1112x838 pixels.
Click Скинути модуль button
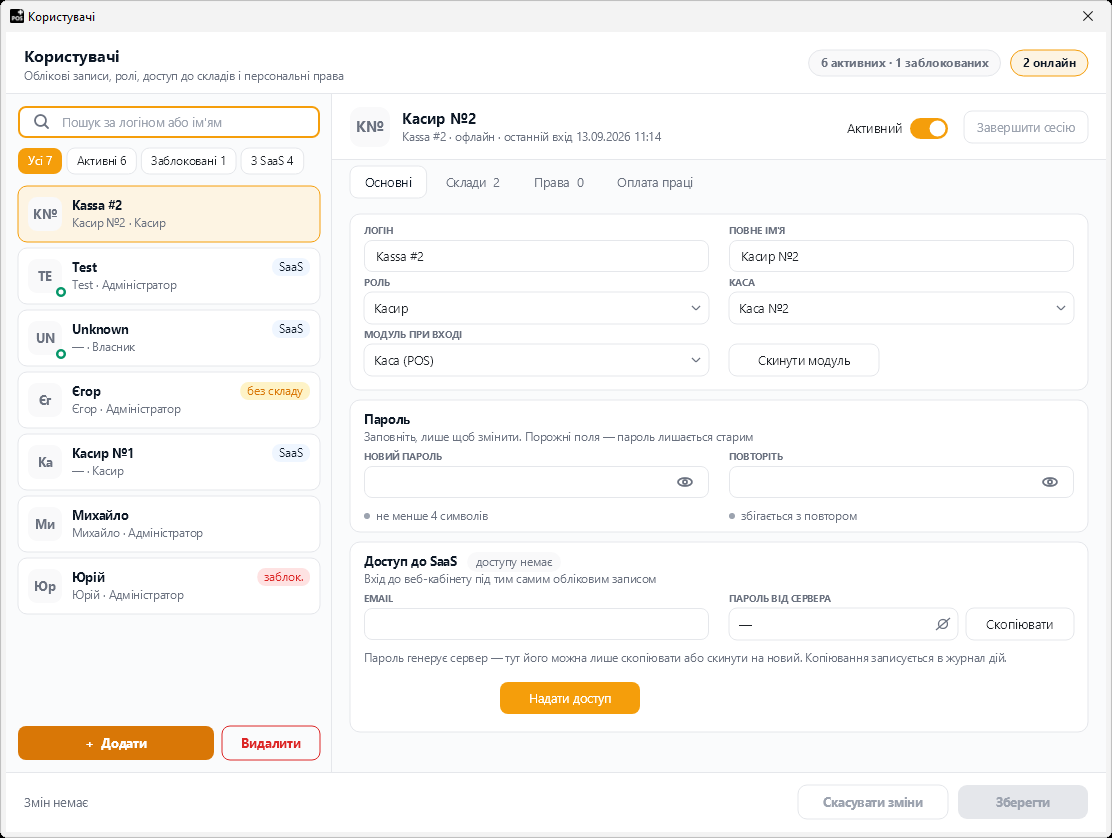point(804,360)
